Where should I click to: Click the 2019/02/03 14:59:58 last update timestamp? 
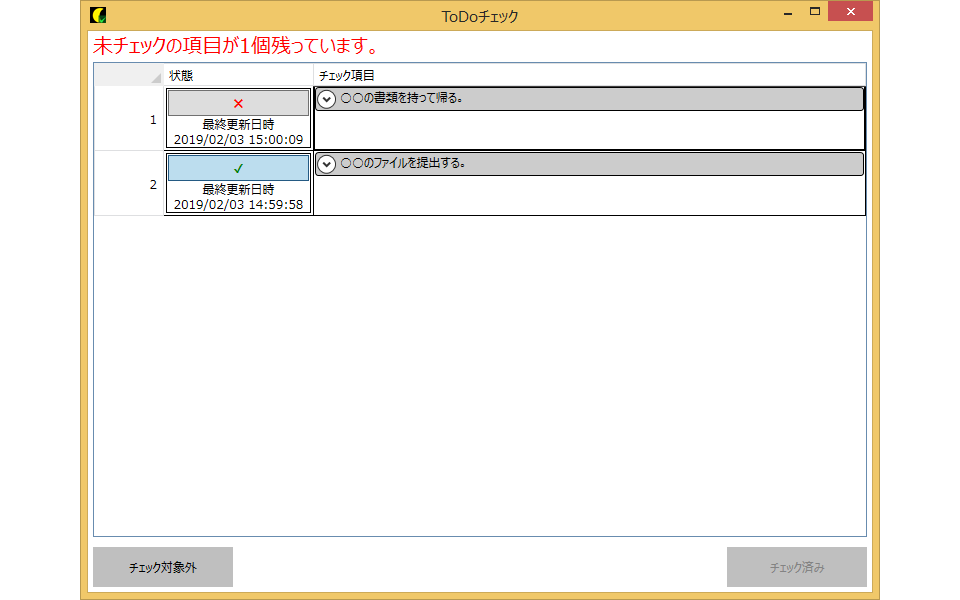pos(237,203)
